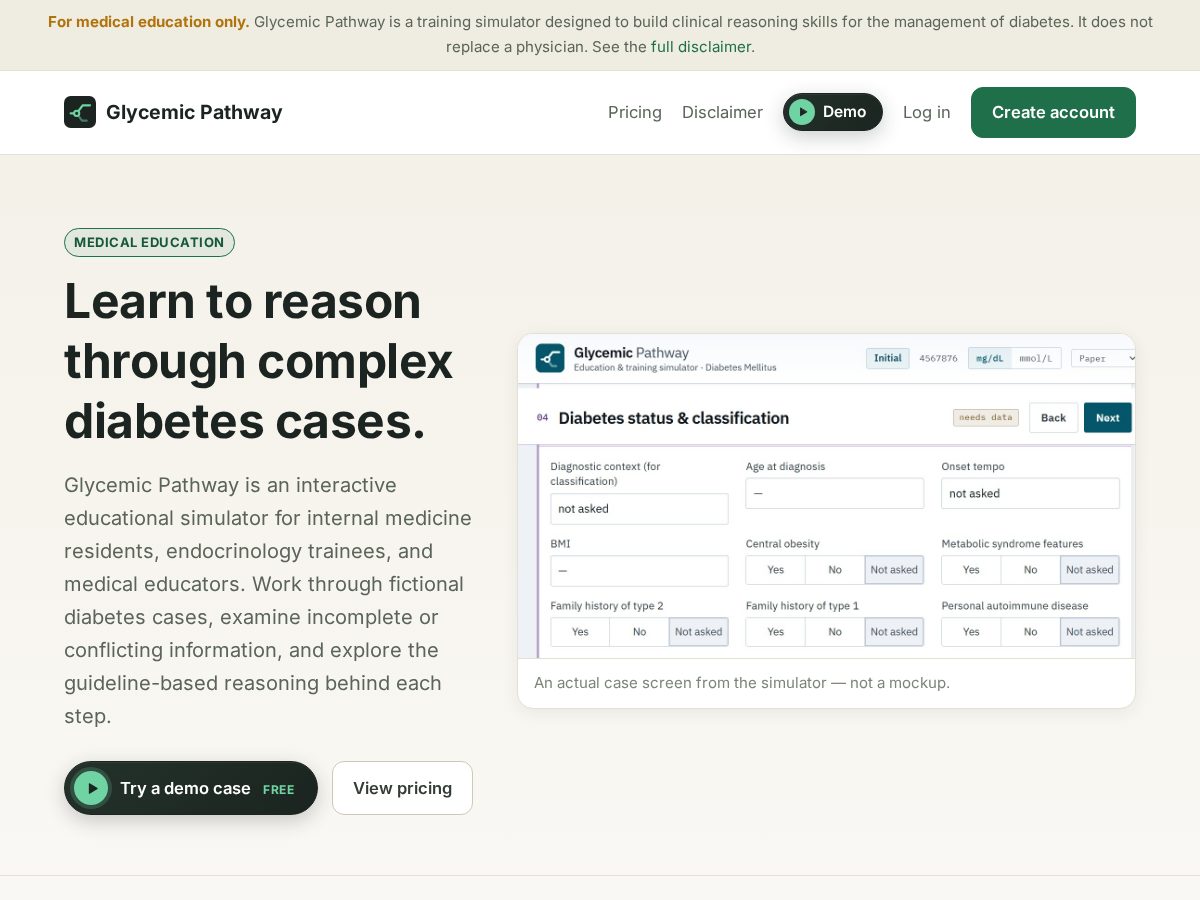
Task: Click the Create account button
Action: (1053, 112)
